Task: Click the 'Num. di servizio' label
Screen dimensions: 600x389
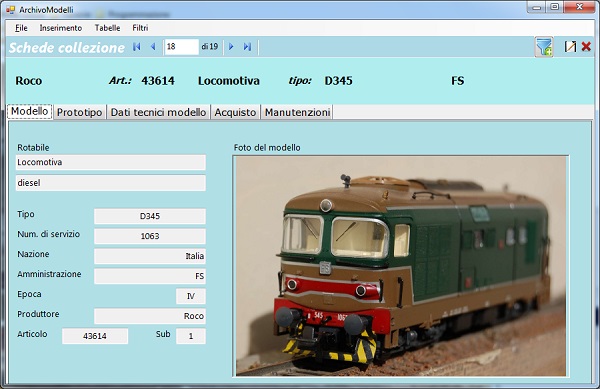Action: tap(49, 234)
